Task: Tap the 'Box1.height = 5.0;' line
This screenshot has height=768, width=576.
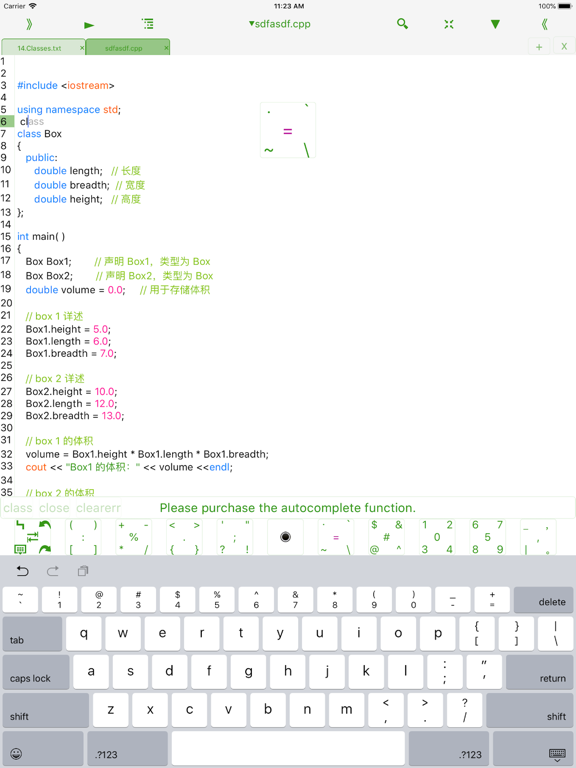Action: pyautogui.click(x=68, y=329)
